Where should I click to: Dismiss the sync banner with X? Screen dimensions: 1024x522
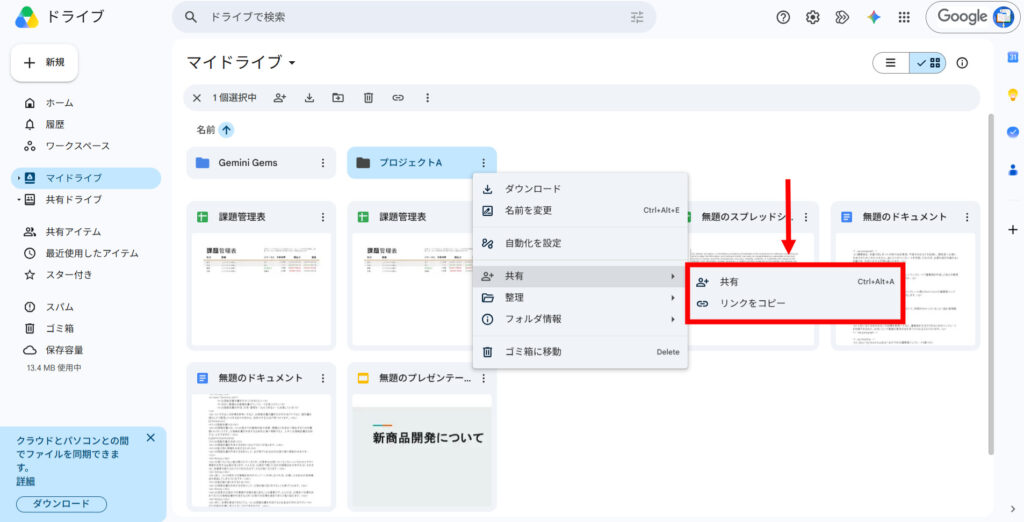[151, 438]
